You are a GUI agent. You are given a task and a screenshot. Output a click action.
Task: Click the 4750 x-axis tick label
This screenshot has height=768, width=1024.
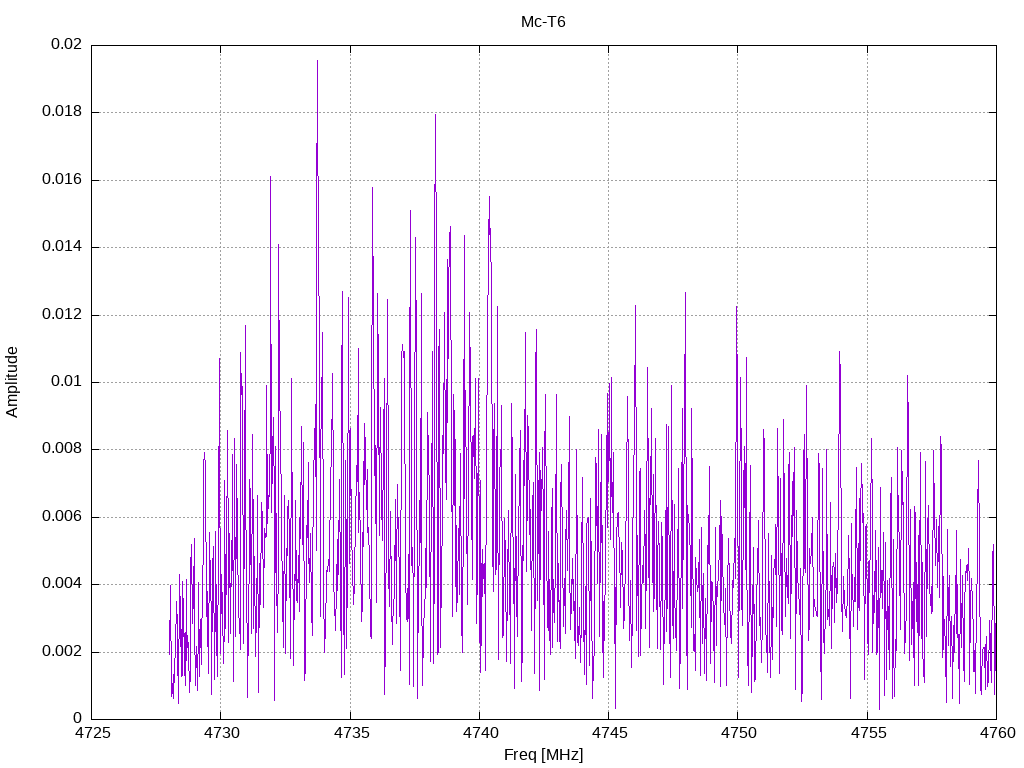pyautogui.click(x=739, y=733)
